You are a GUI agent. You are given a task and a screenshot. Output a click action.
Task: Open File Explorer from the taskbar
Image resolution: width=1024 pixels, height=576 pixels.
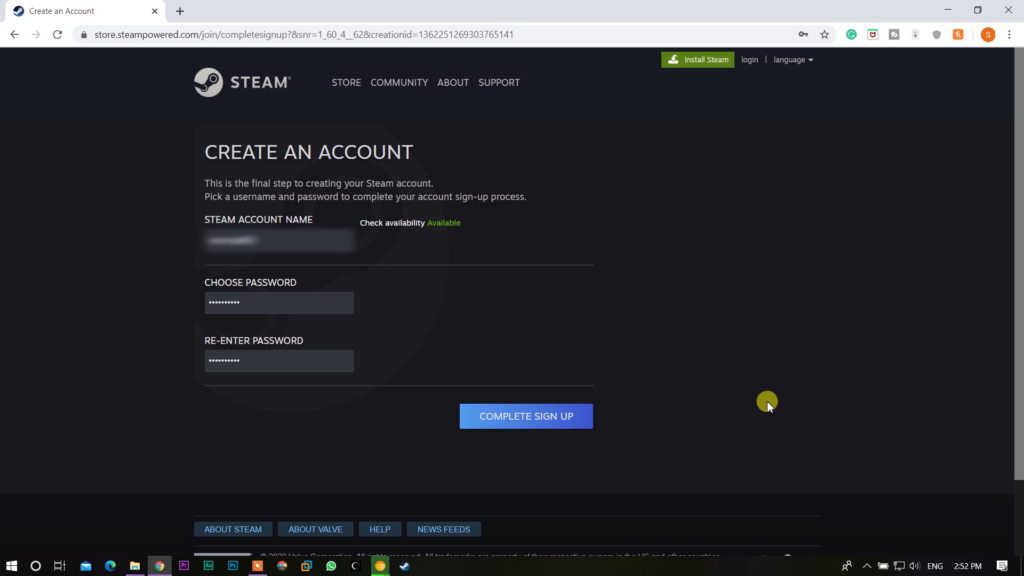click(x=135, y=566)
